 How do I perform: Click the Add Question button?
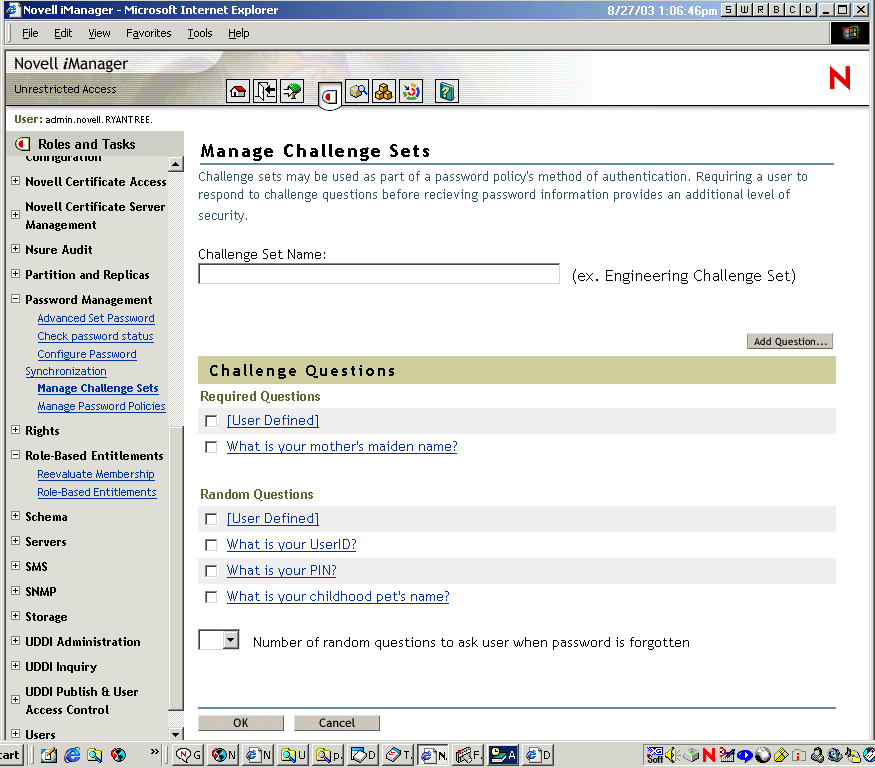tap(789, 341)
